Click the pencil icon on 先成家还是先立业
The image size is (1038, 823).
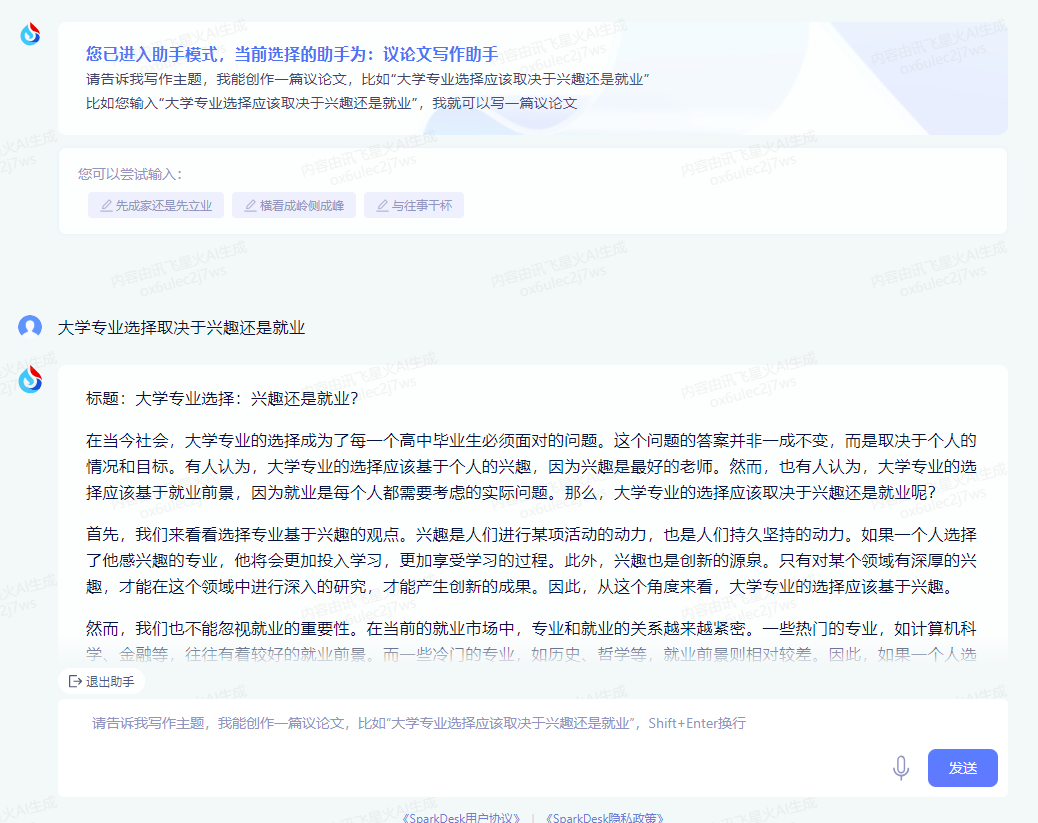(105, 205)
